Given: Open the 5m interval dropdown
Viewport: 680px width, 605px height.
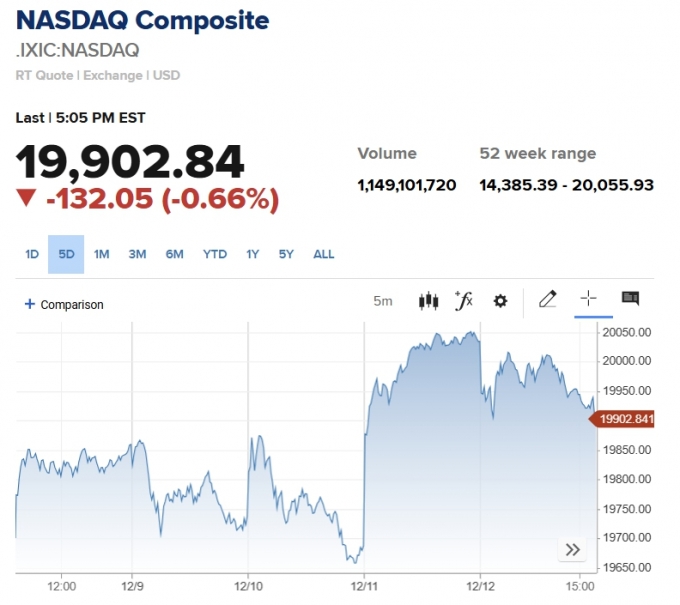Looking at the screenshot, I should coord(383,301).
